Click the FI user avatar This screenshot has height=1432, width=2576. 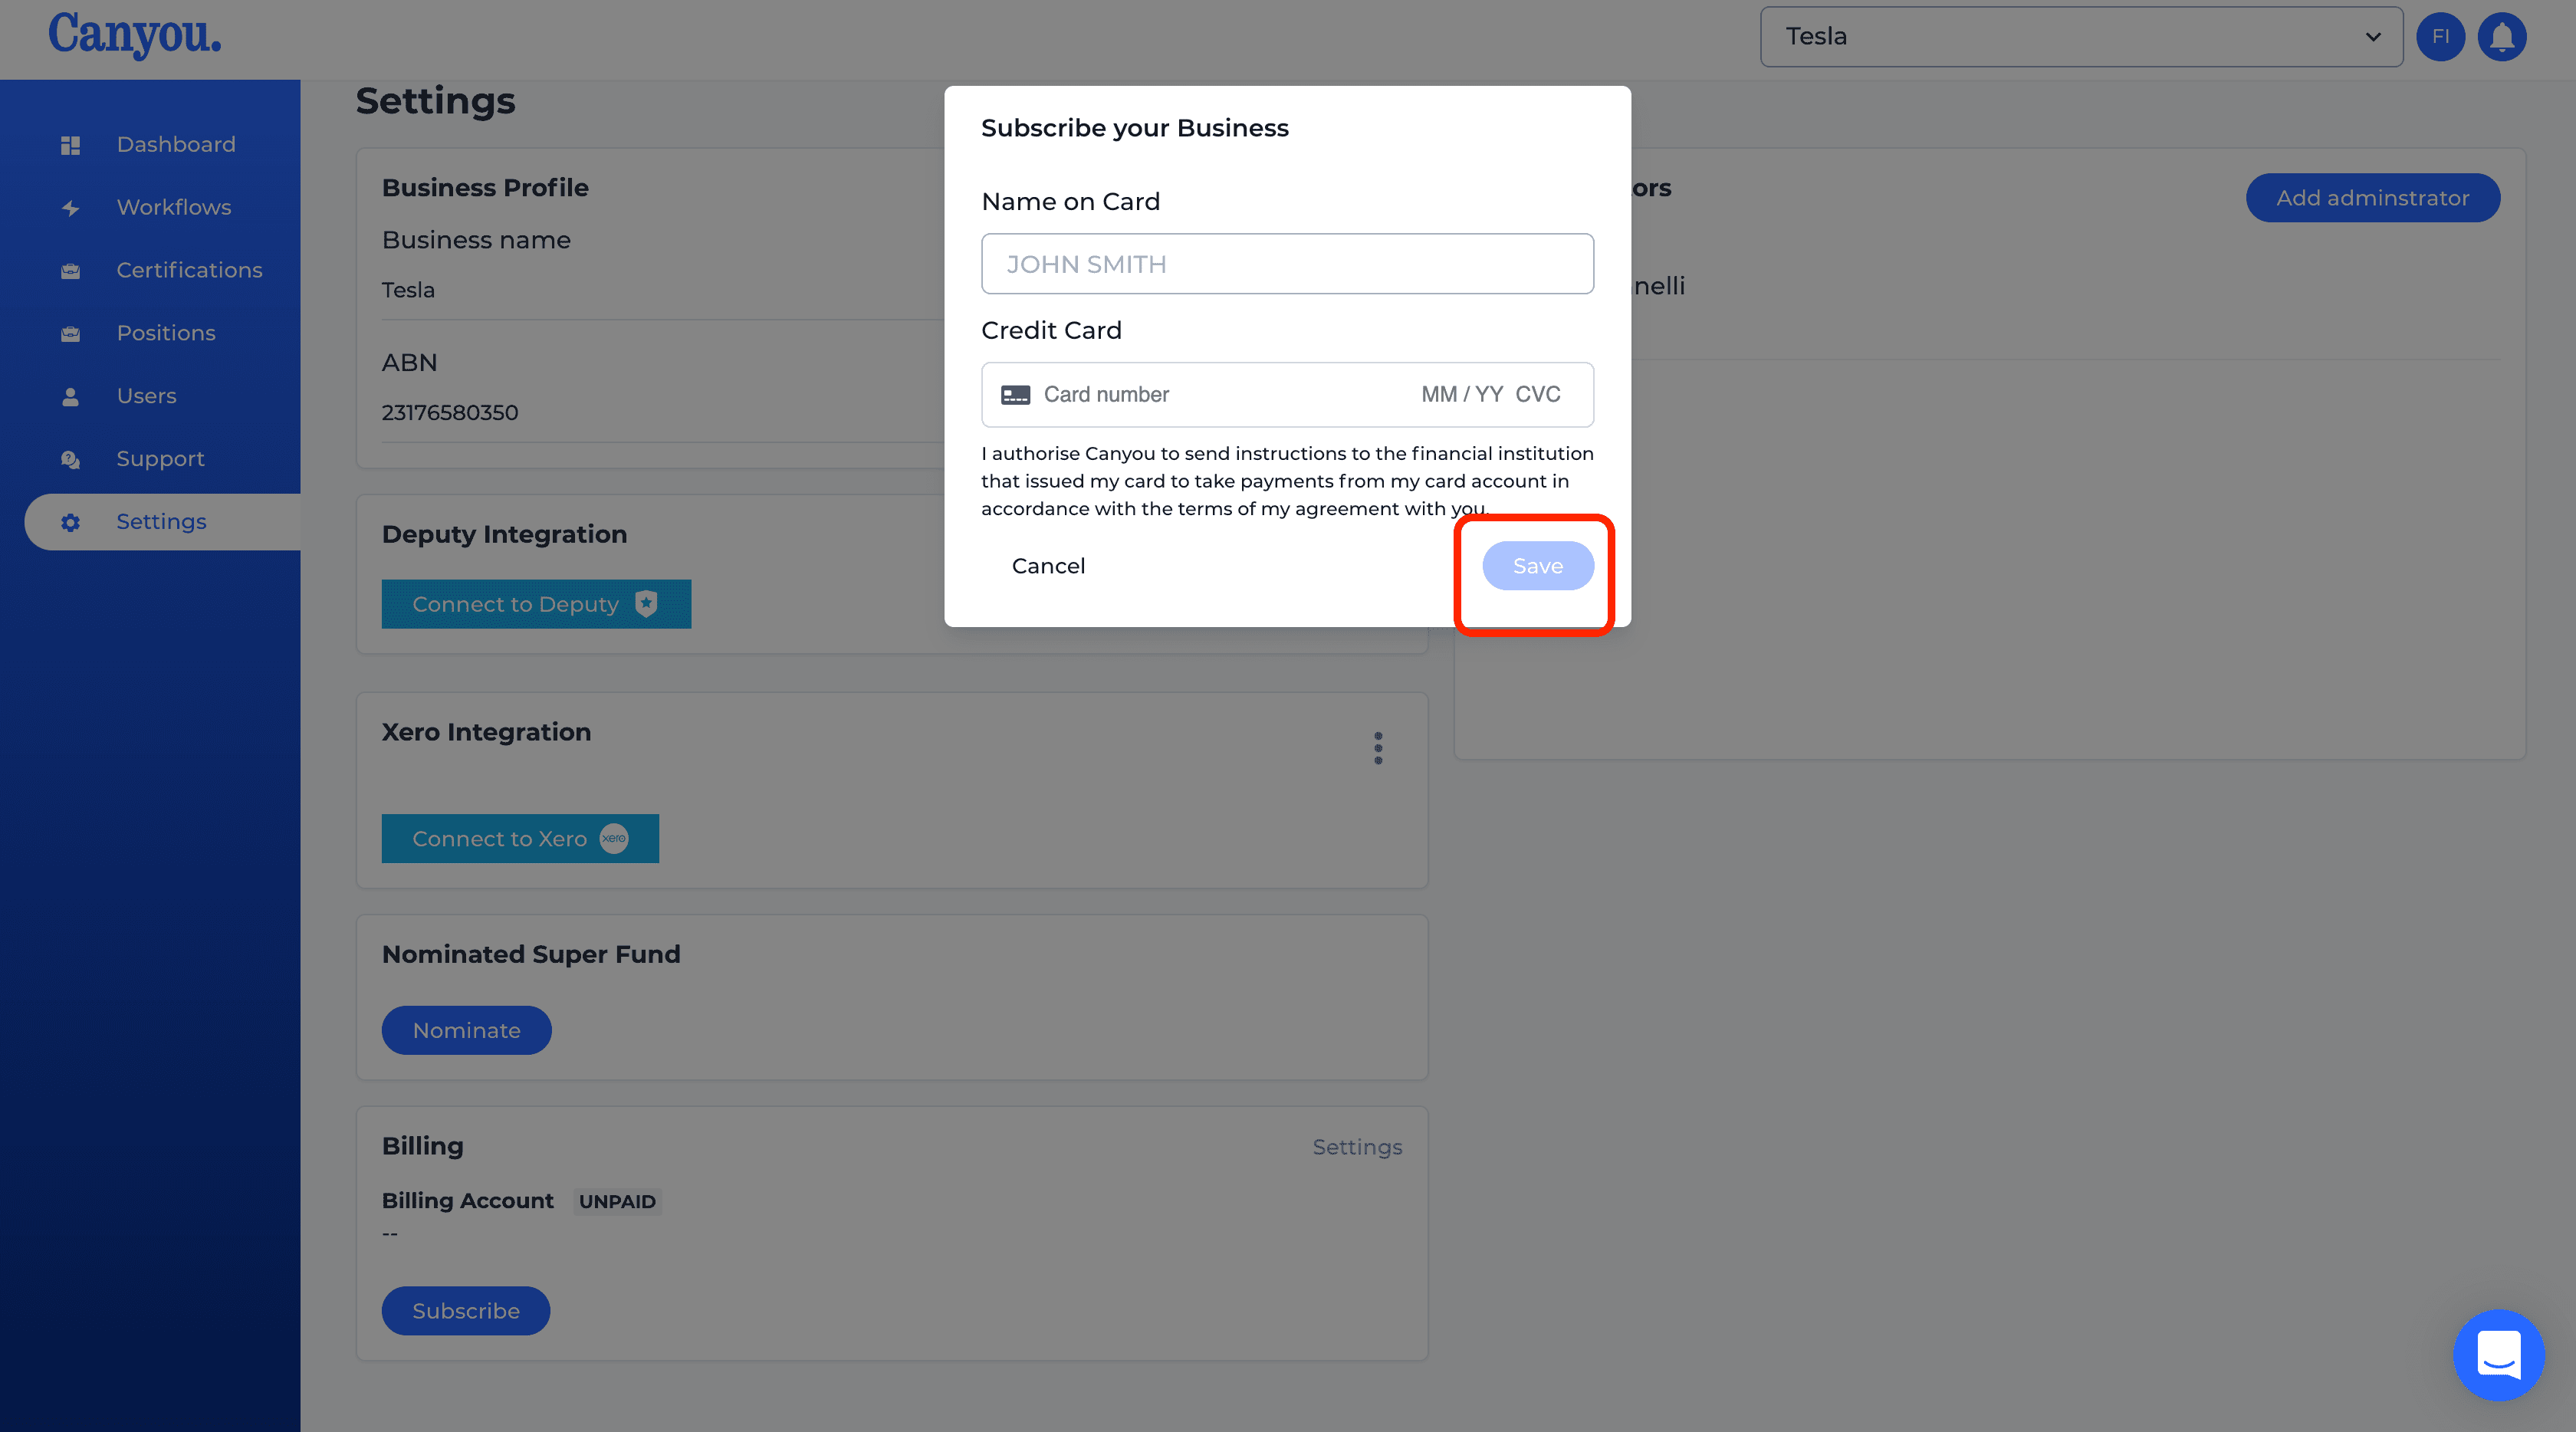pos(2440,37)
